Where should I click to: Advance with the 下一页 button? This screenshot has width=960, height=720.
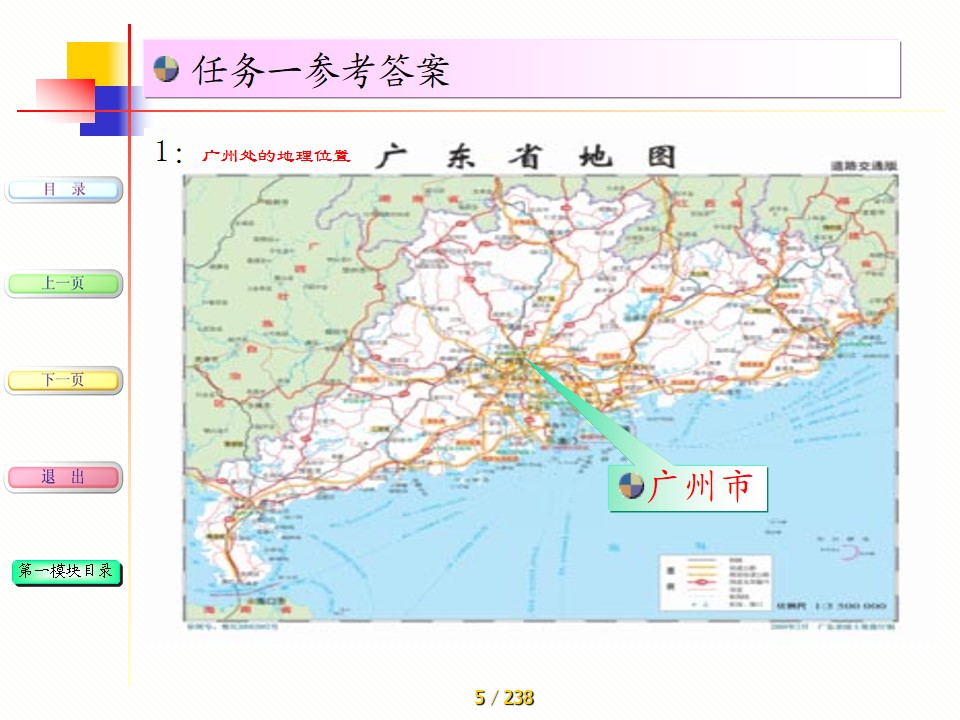(x=64, y=380)
